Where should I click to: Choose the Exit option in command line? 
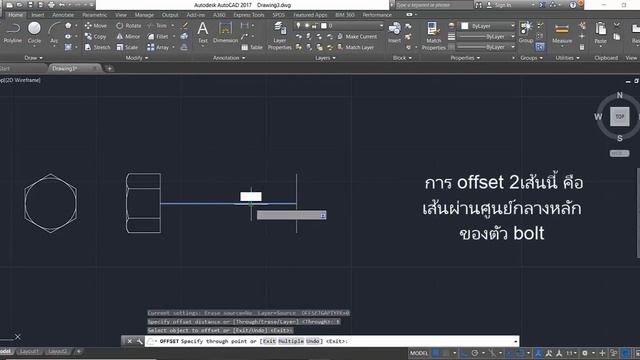(269, 341)
